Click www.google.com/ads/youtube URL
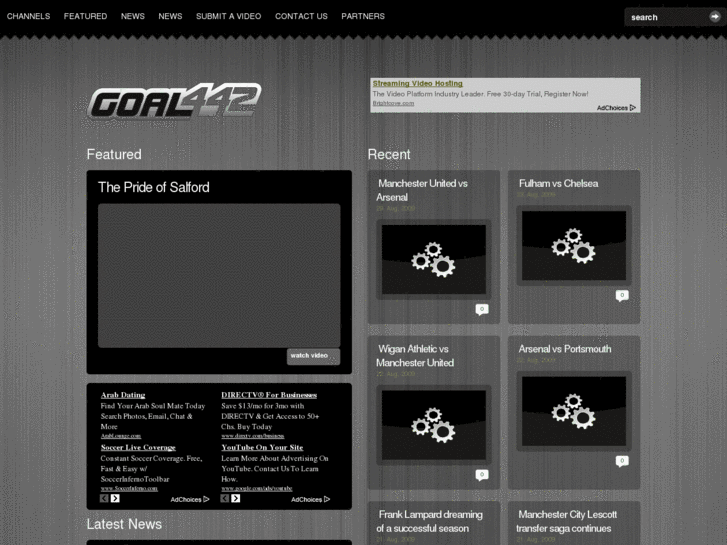The height and width of the screenshot is (545, 727). 257,488
